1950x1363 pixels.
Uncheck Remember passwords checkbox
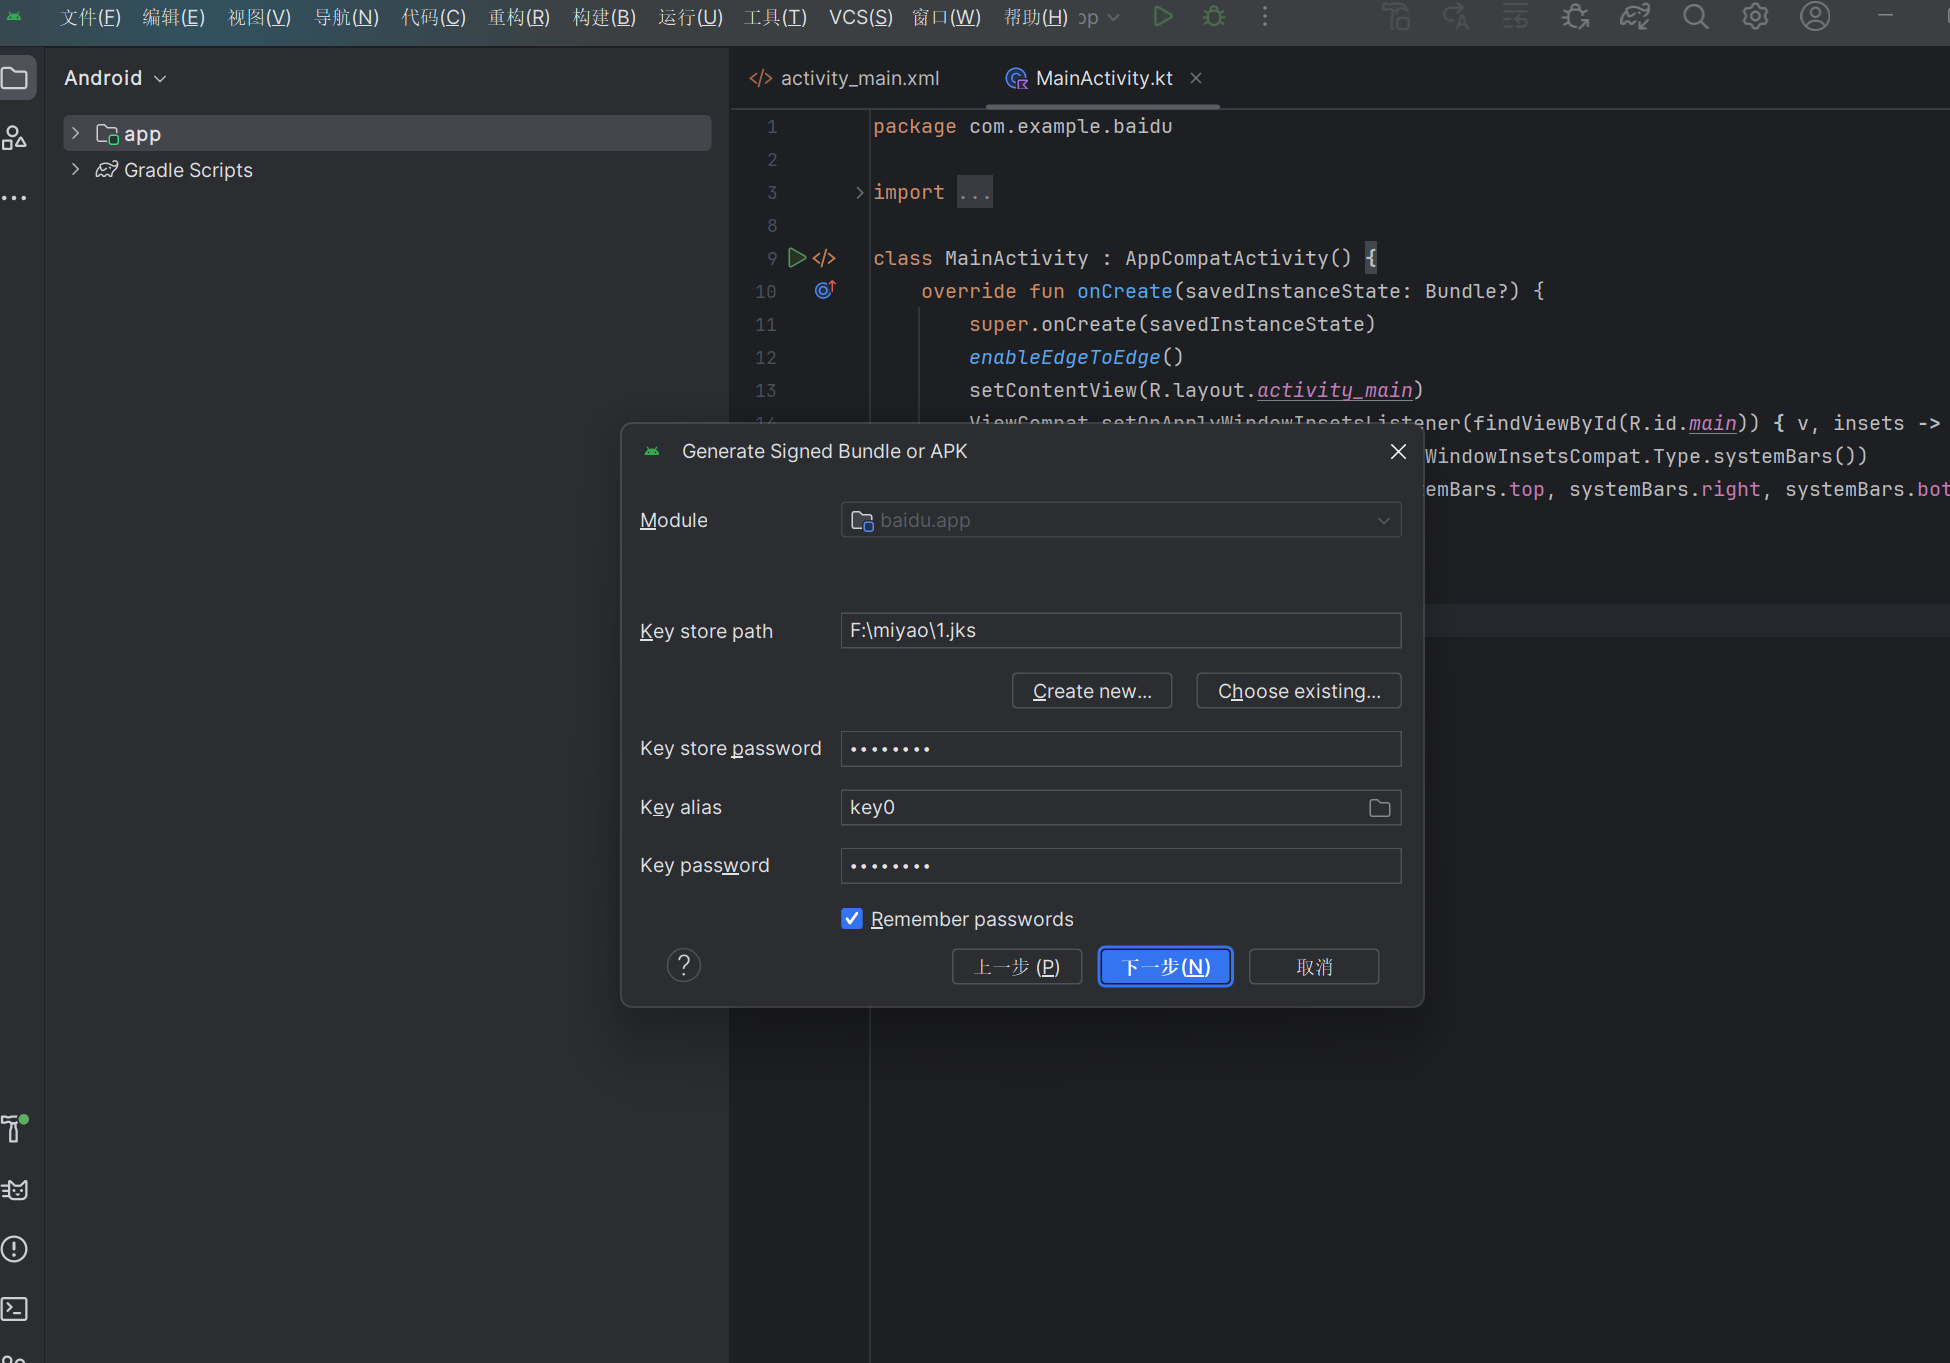tap(852, 919)
